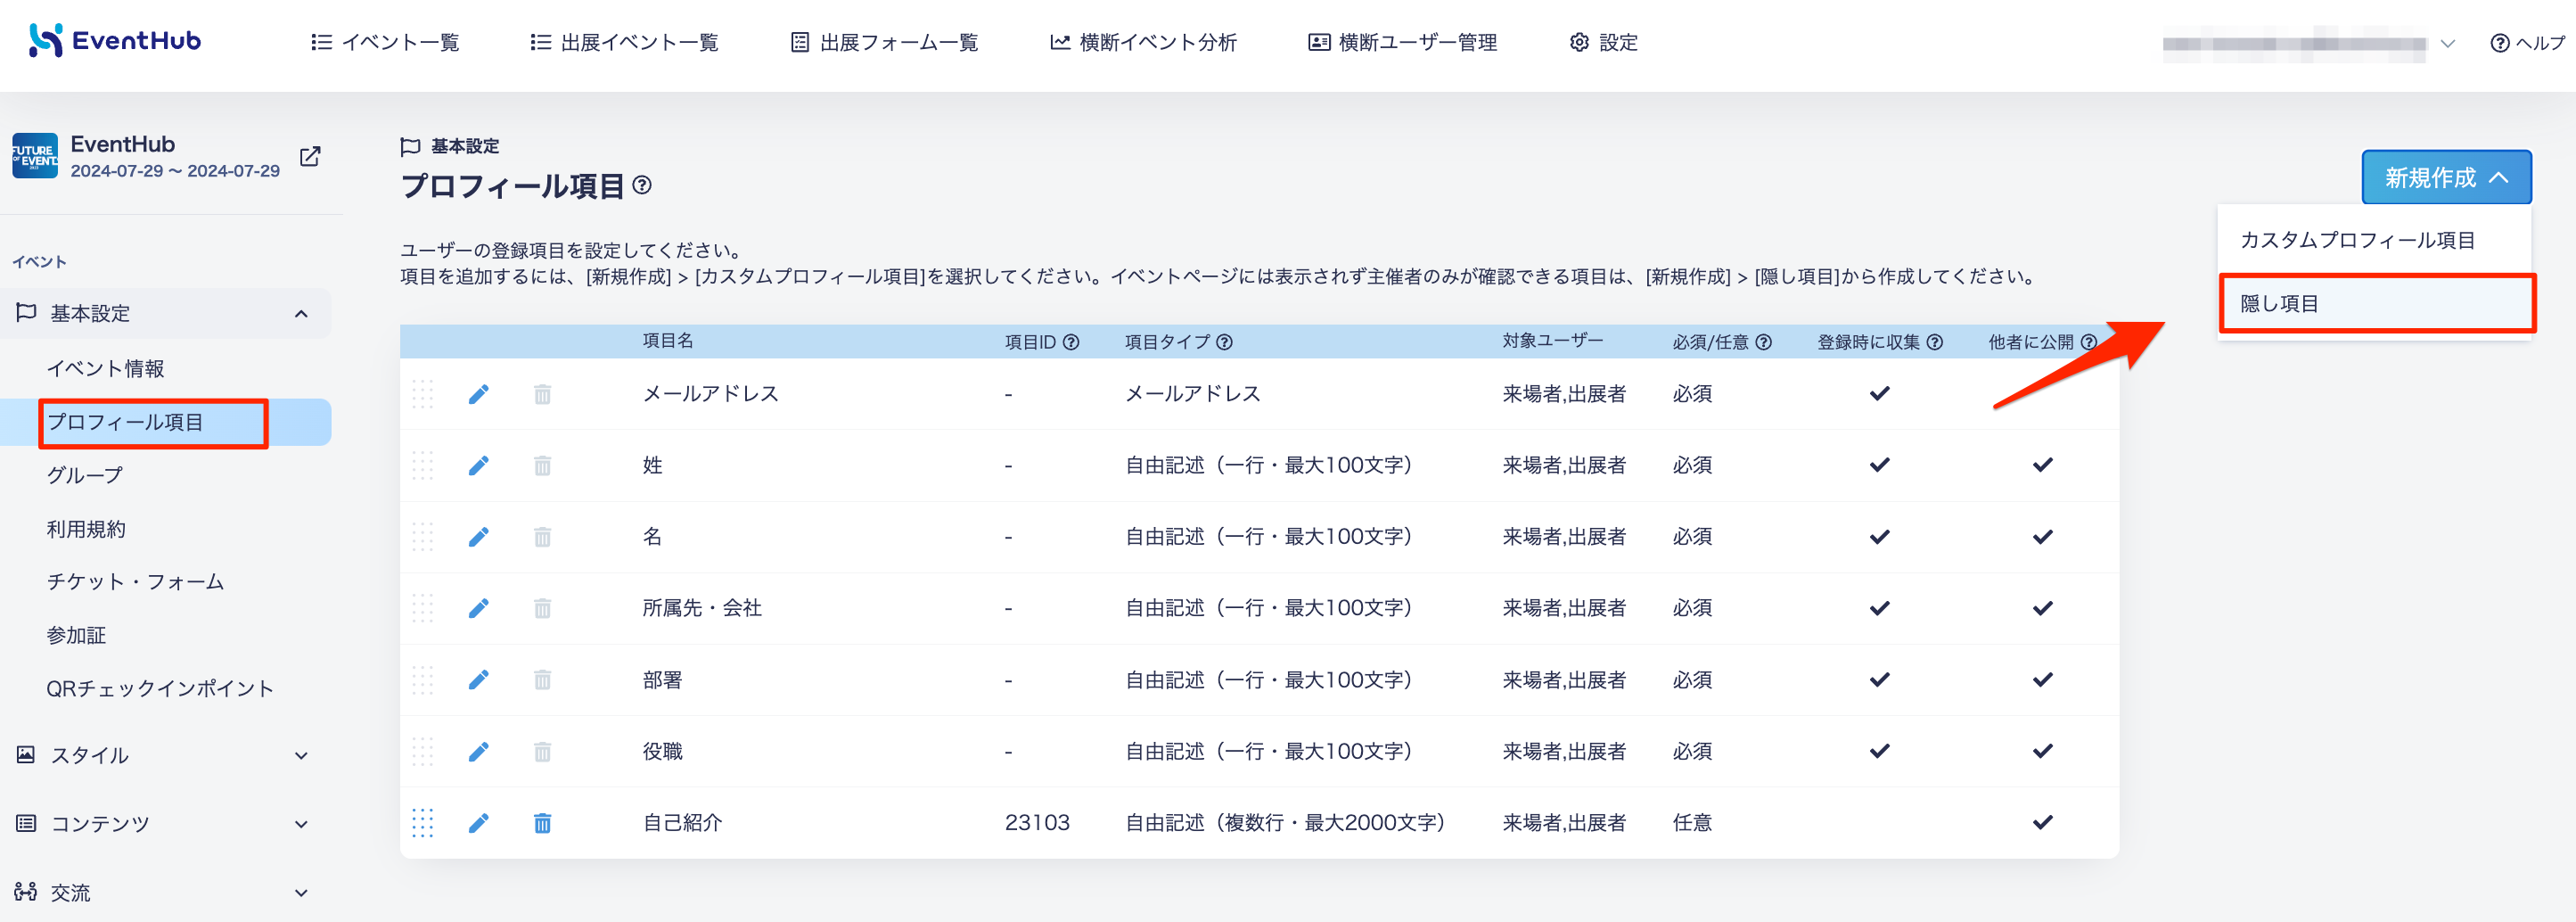Open help icon next to プロフィール項目 title
Screen dimensions: 2576x922
[643, 185]
